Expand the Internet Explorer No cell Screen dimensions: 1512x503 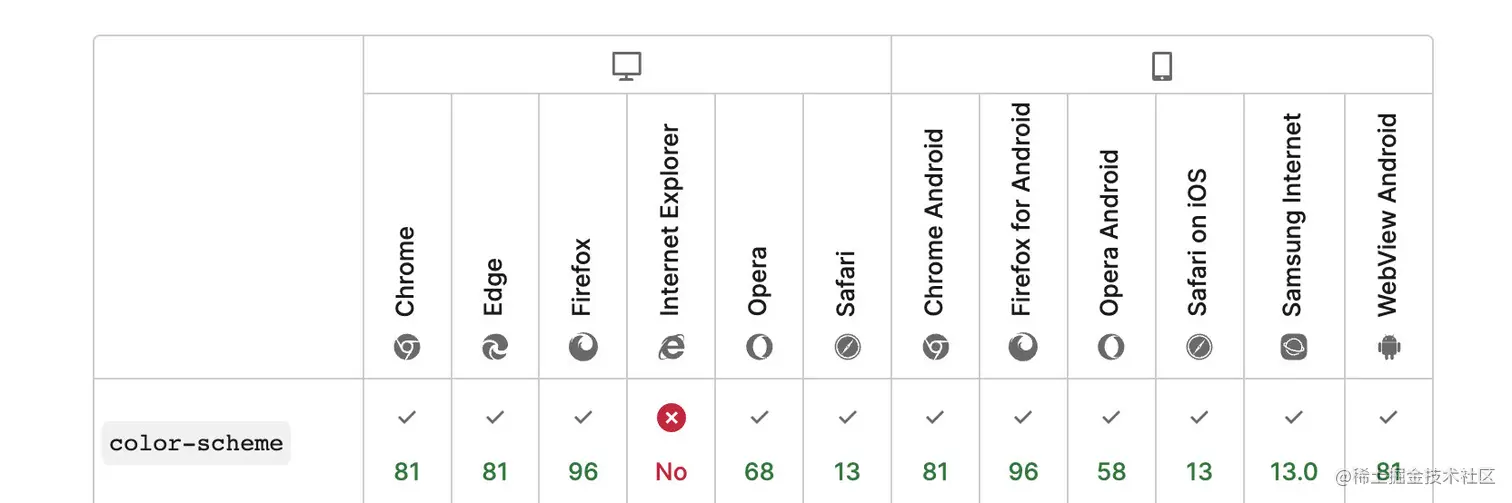coord(671,441)
